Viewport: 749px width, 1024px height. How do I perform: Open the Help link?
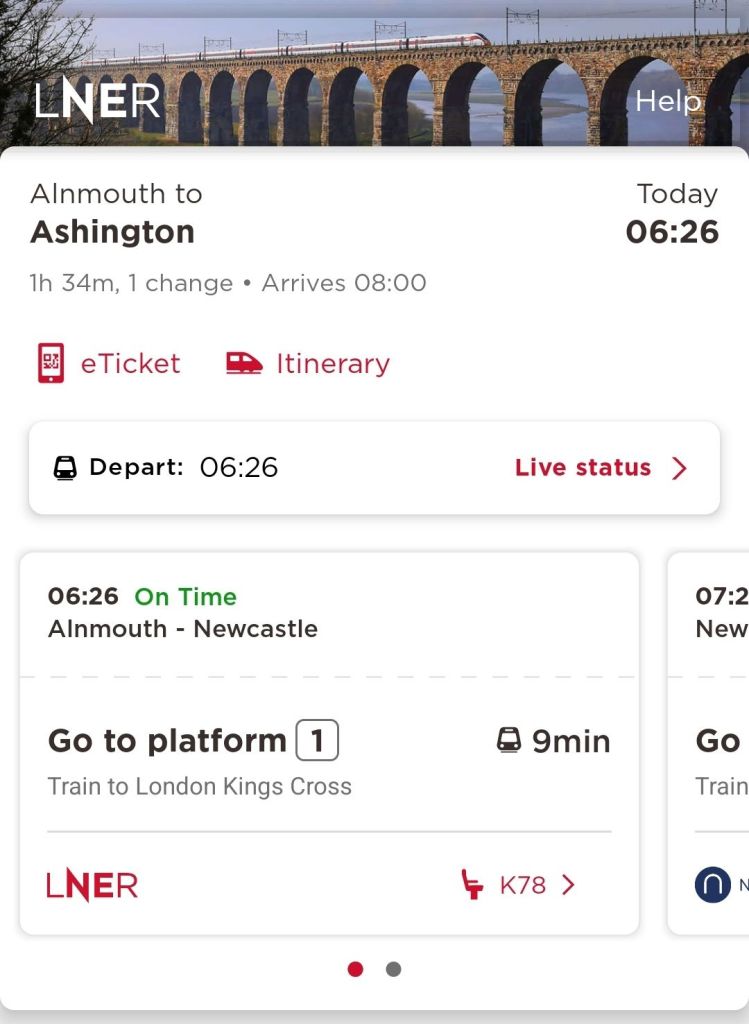(x=668, y=101)
